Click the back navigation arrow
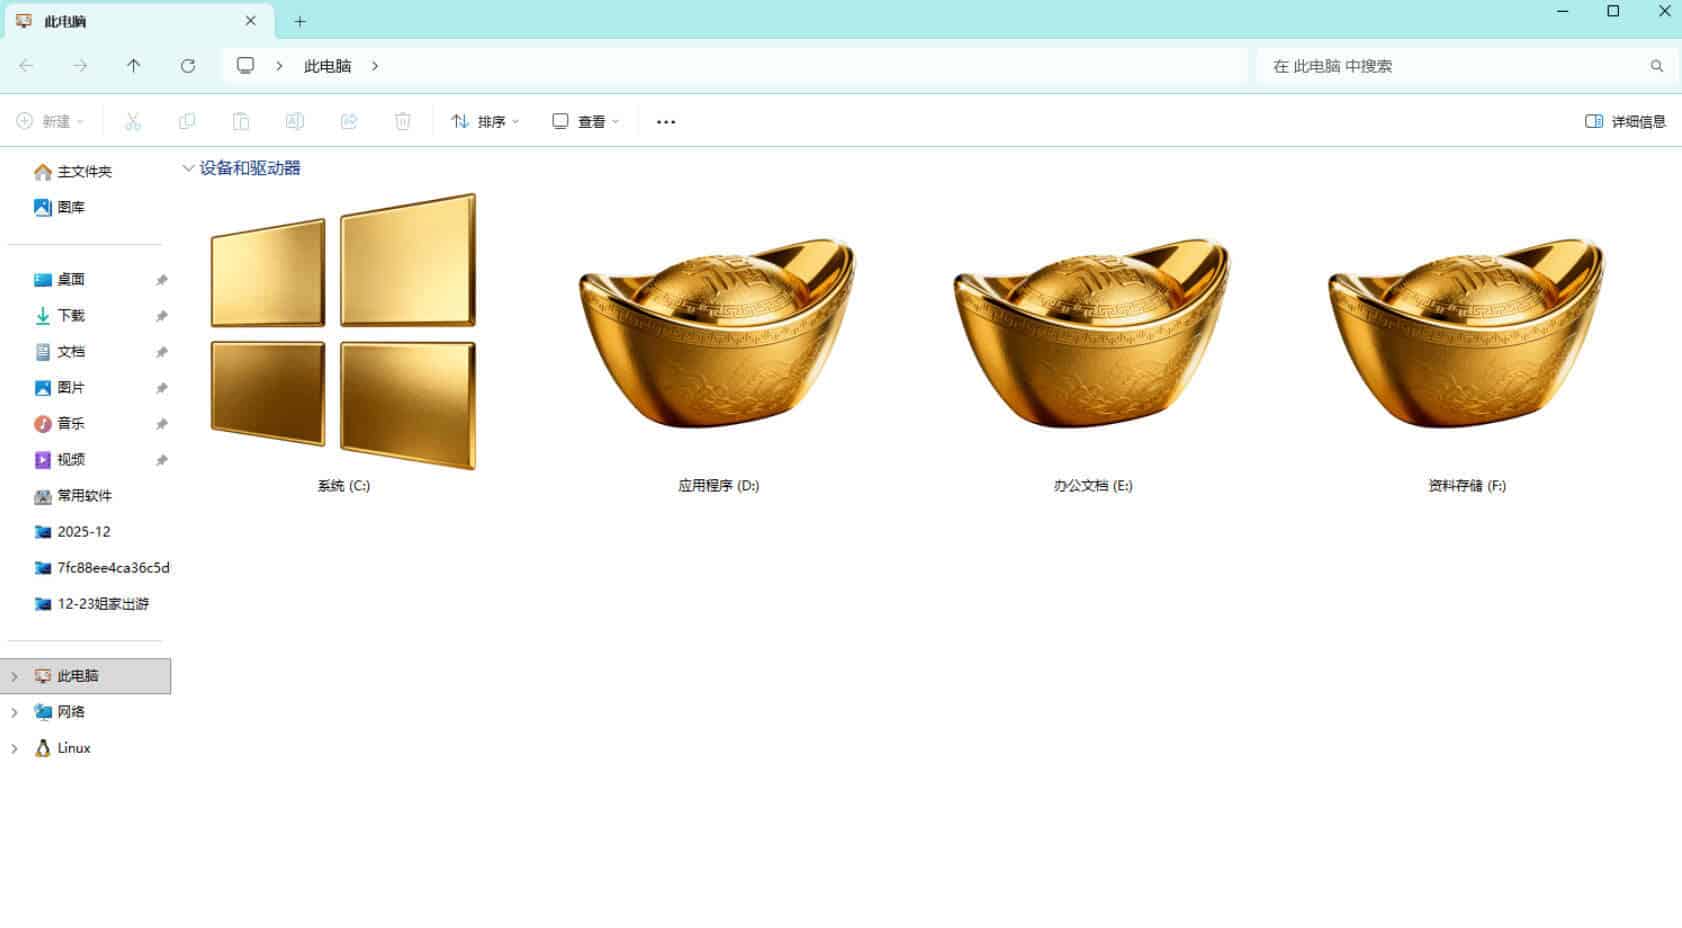Image resolution: width=1682 pixels, height=928 pixels. click(x=26, y=65)
